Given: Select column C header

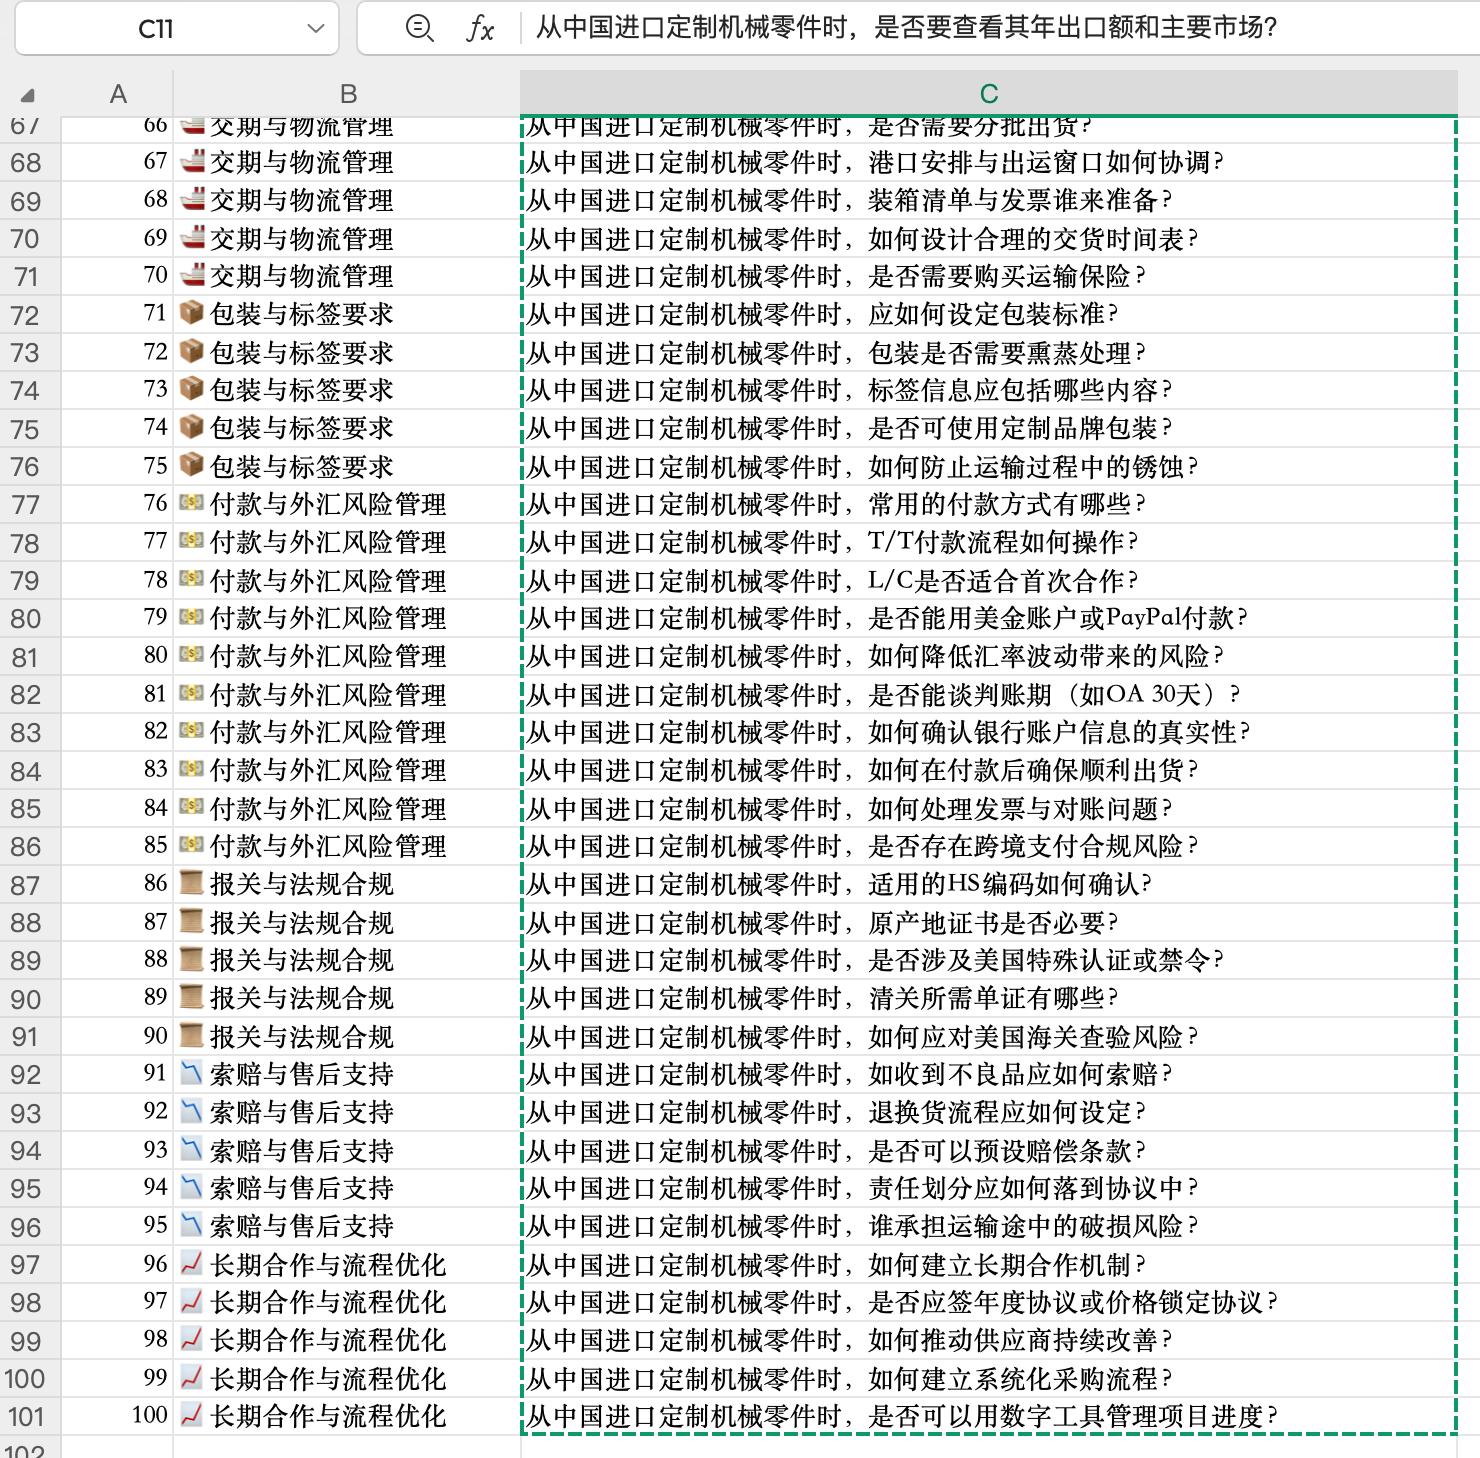Looking at the screenshot, I should pyautogui.click(x=988, y=94).
